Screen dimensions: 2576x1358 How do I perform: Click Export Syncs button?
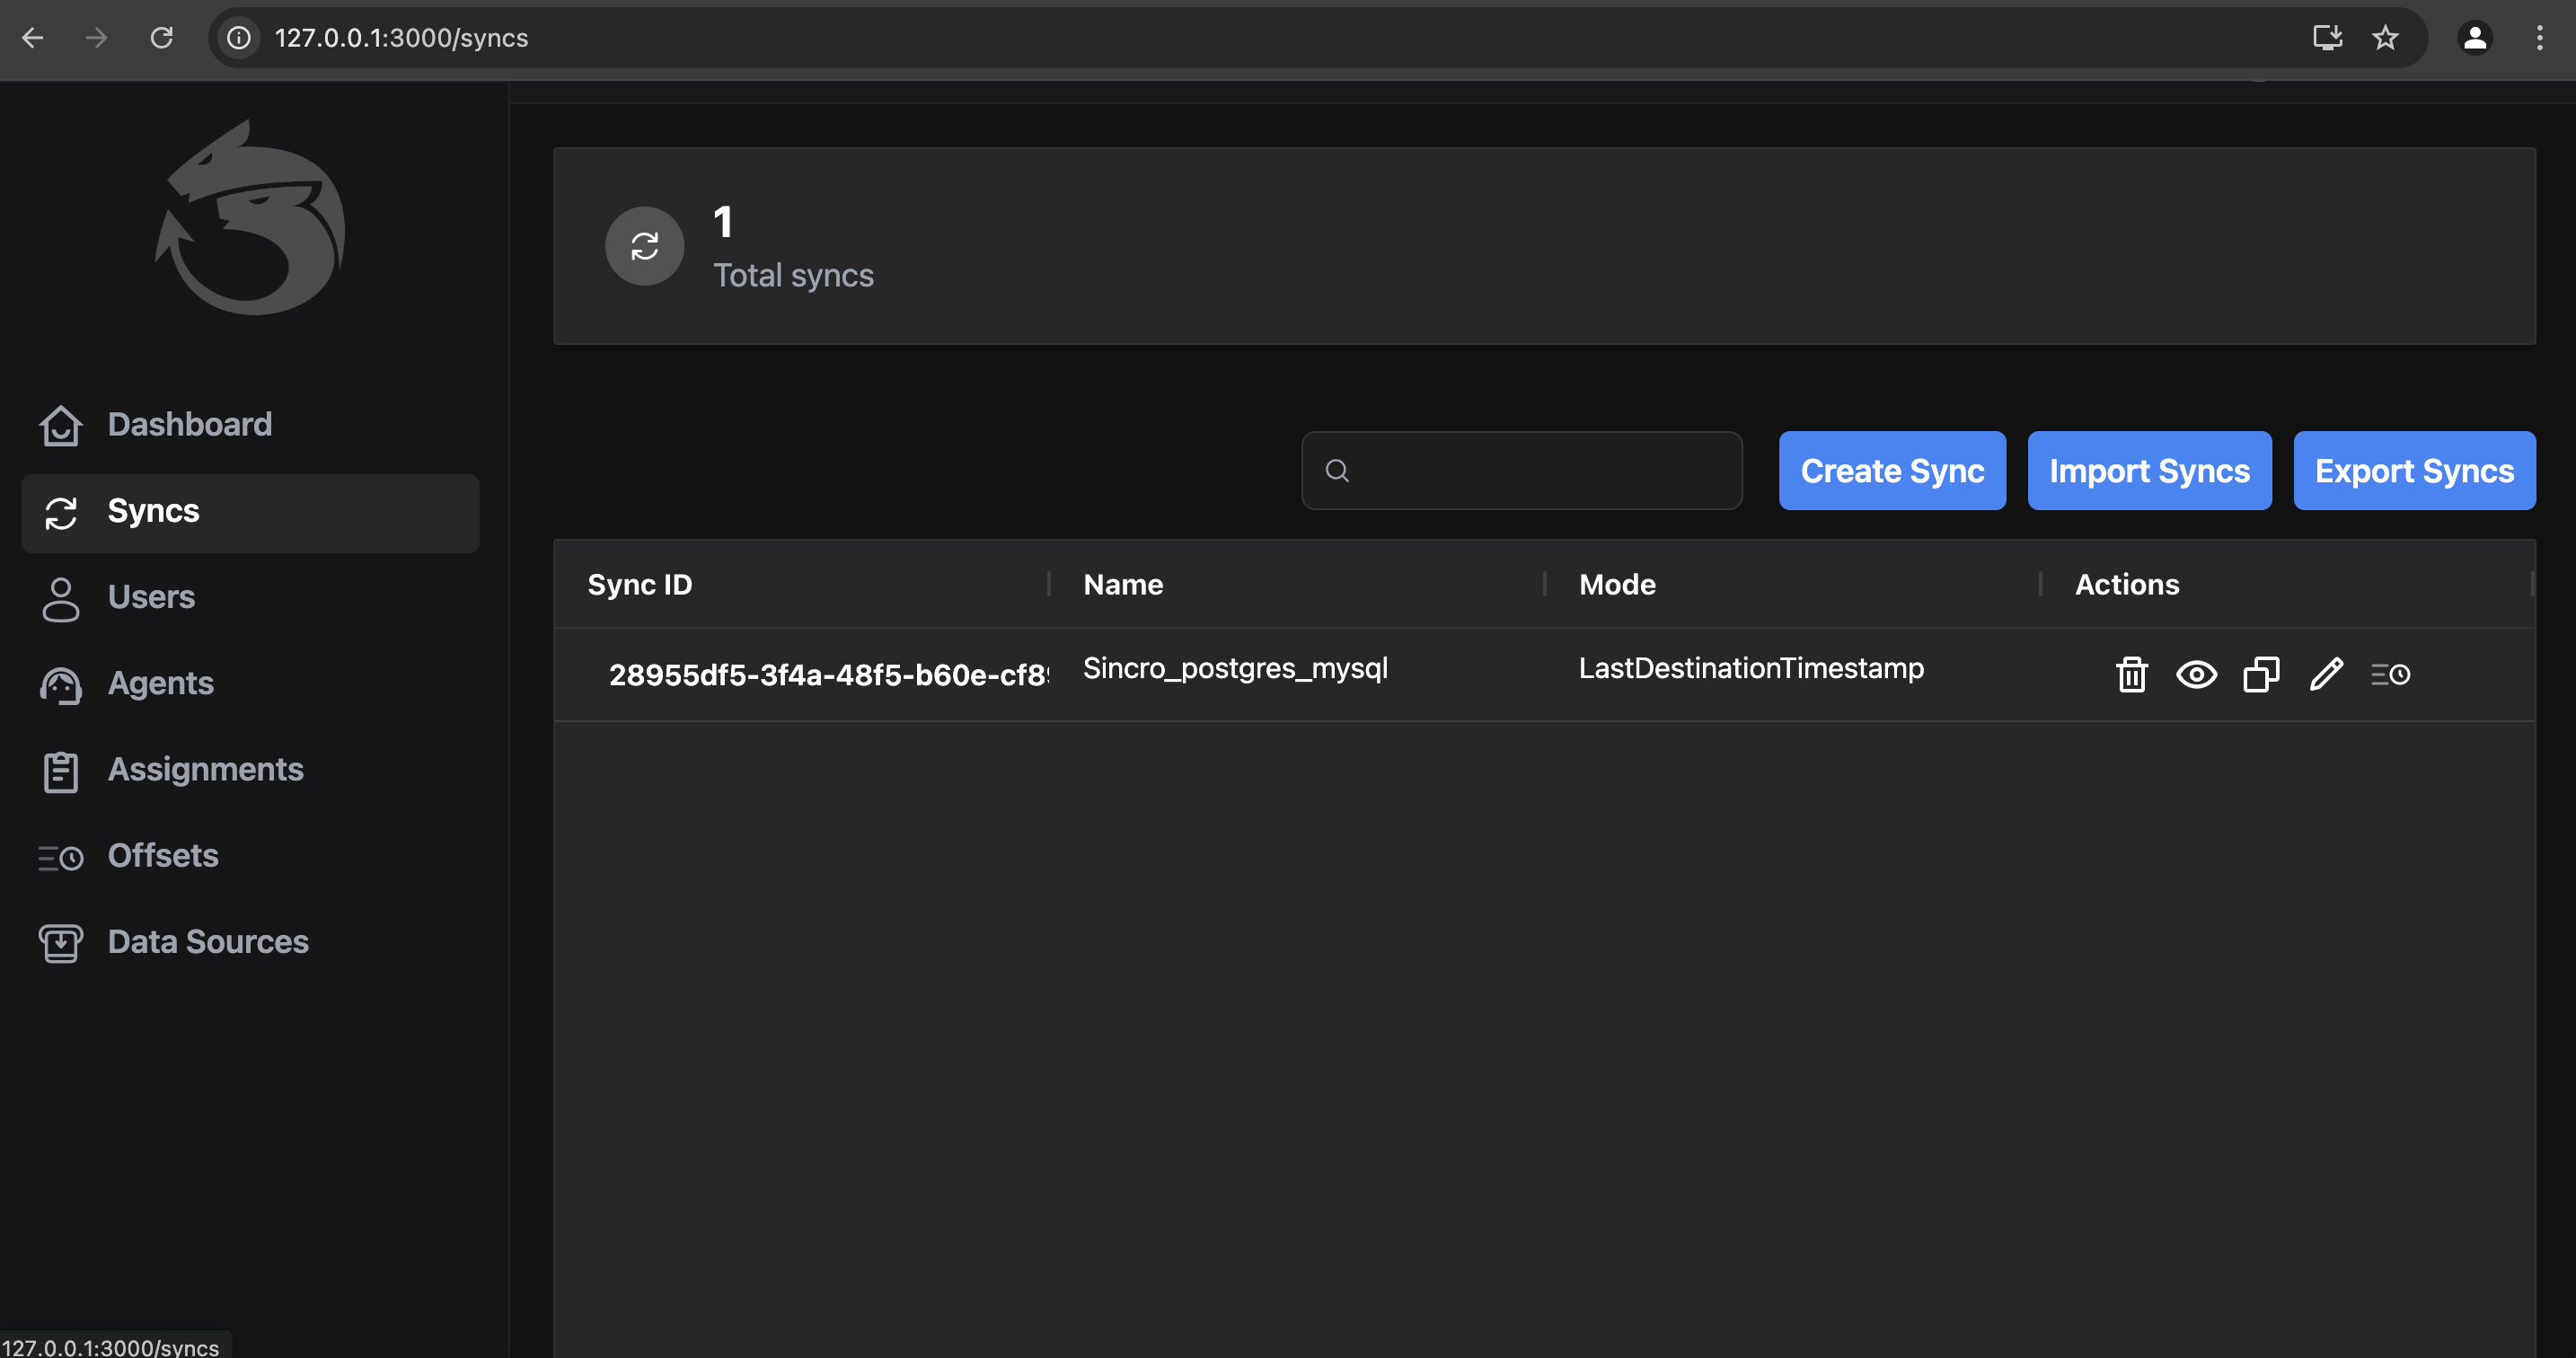[2414, 471]
